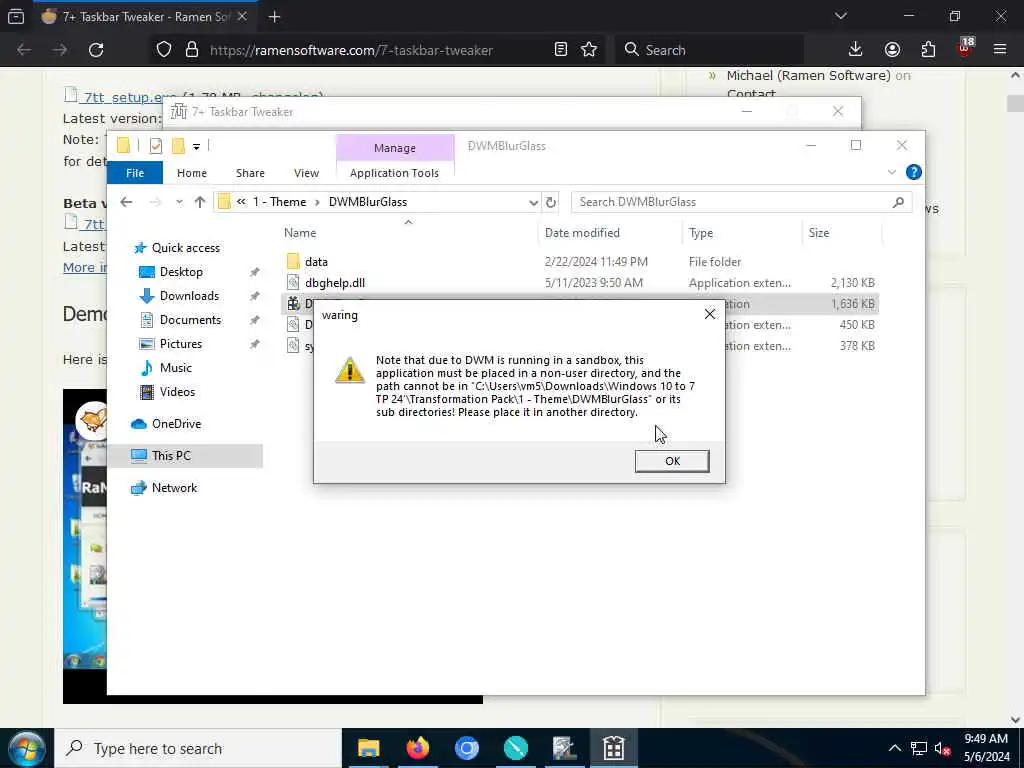Select Network in navigation pane
Image resolution: width=1024 pixels, height=768 pixels.
174,488
